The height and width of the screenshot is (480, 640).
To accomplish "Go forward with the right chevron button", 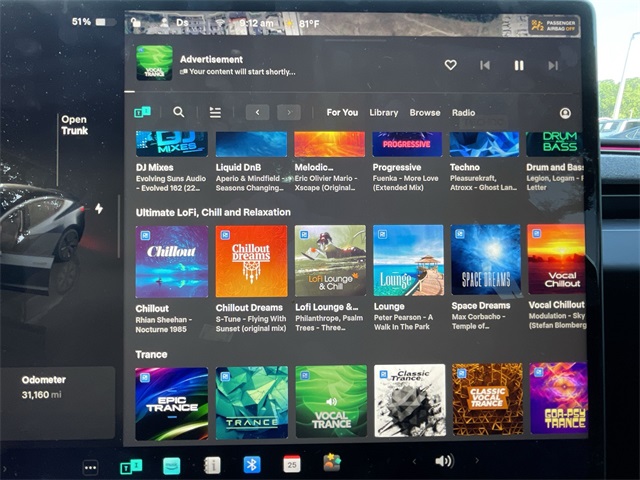I will [289, 112].
